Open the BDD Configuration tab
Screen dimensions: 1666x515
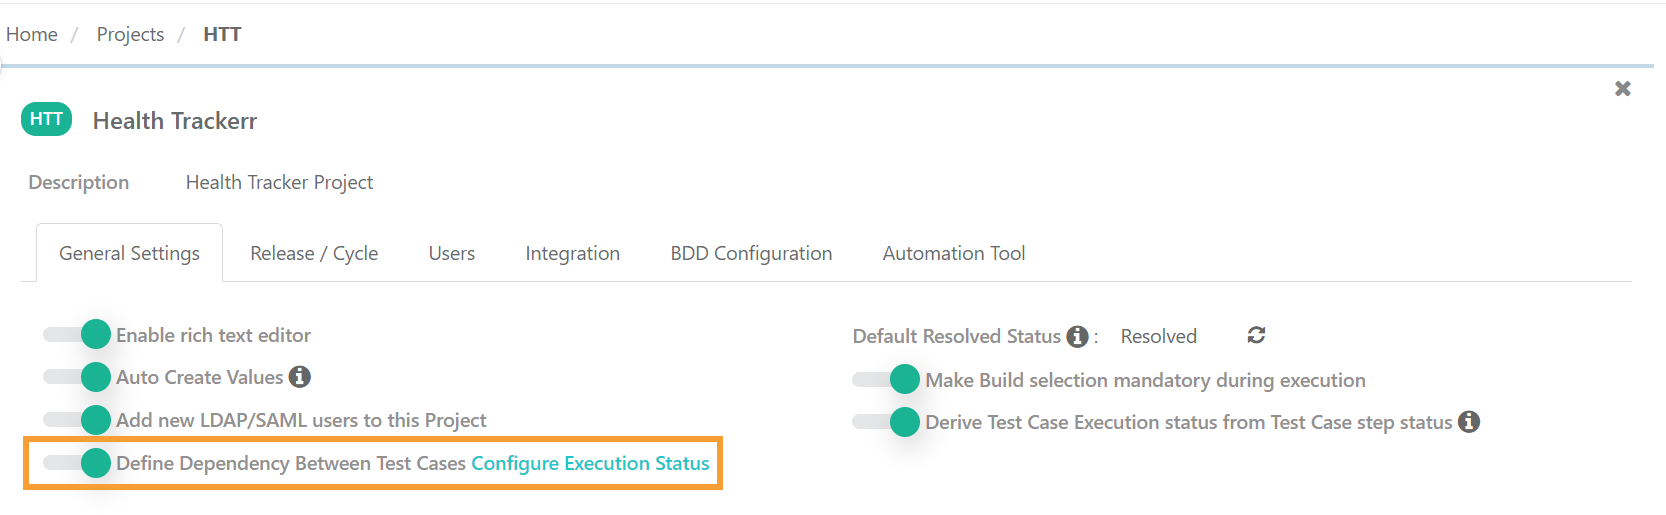click(x=751, y=253)
